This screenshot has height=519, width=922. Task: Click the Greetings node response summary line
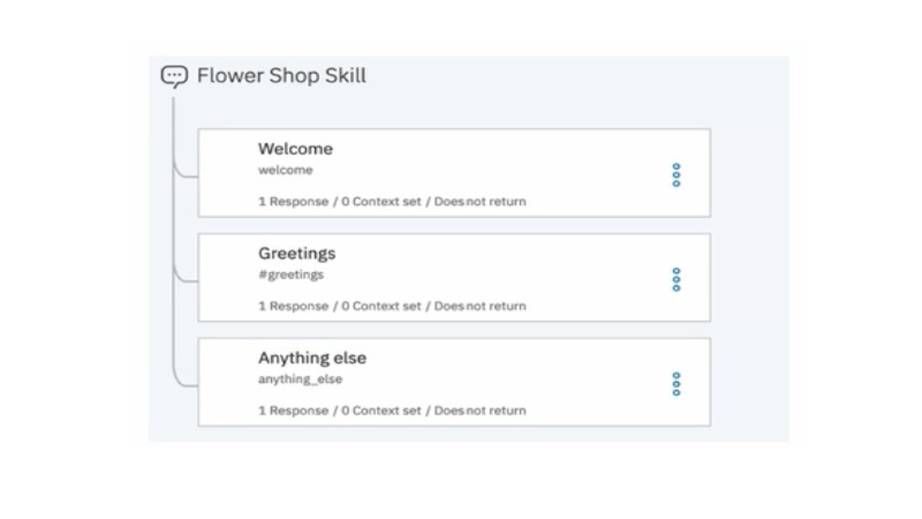tap(392, 306)
